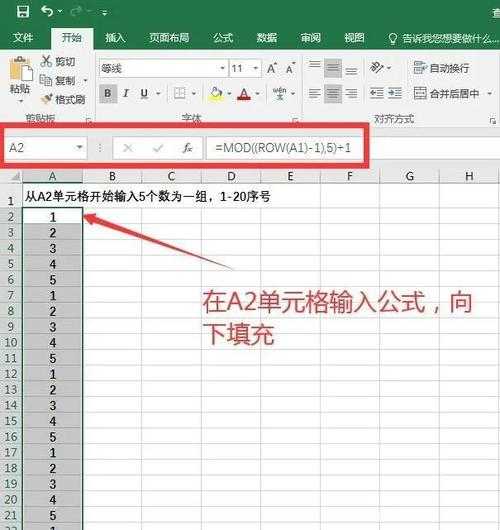The height and width of the screenshot is (530, 500).
Task: Switch to the 开始 ribbon tab
Action: pos(72,37)
